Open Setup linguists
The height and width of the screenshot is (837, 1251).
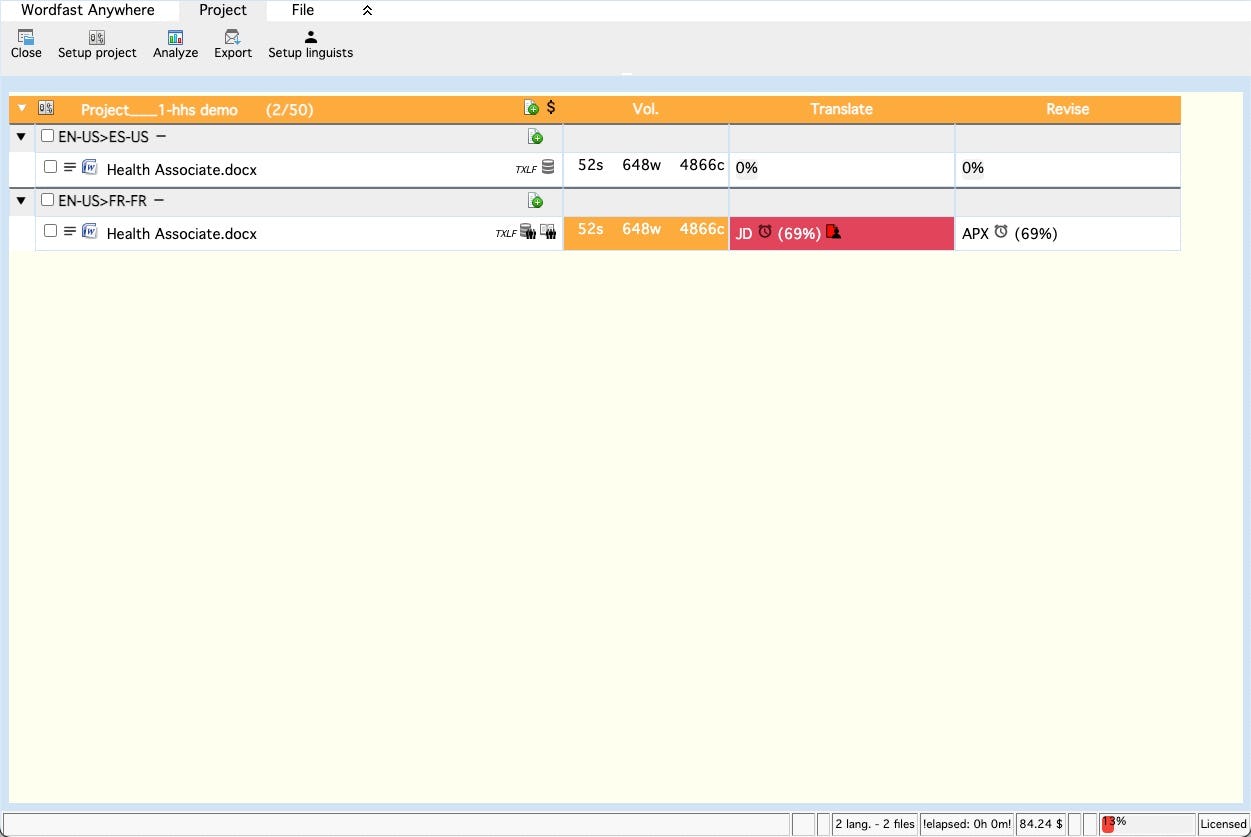(310, 43)
